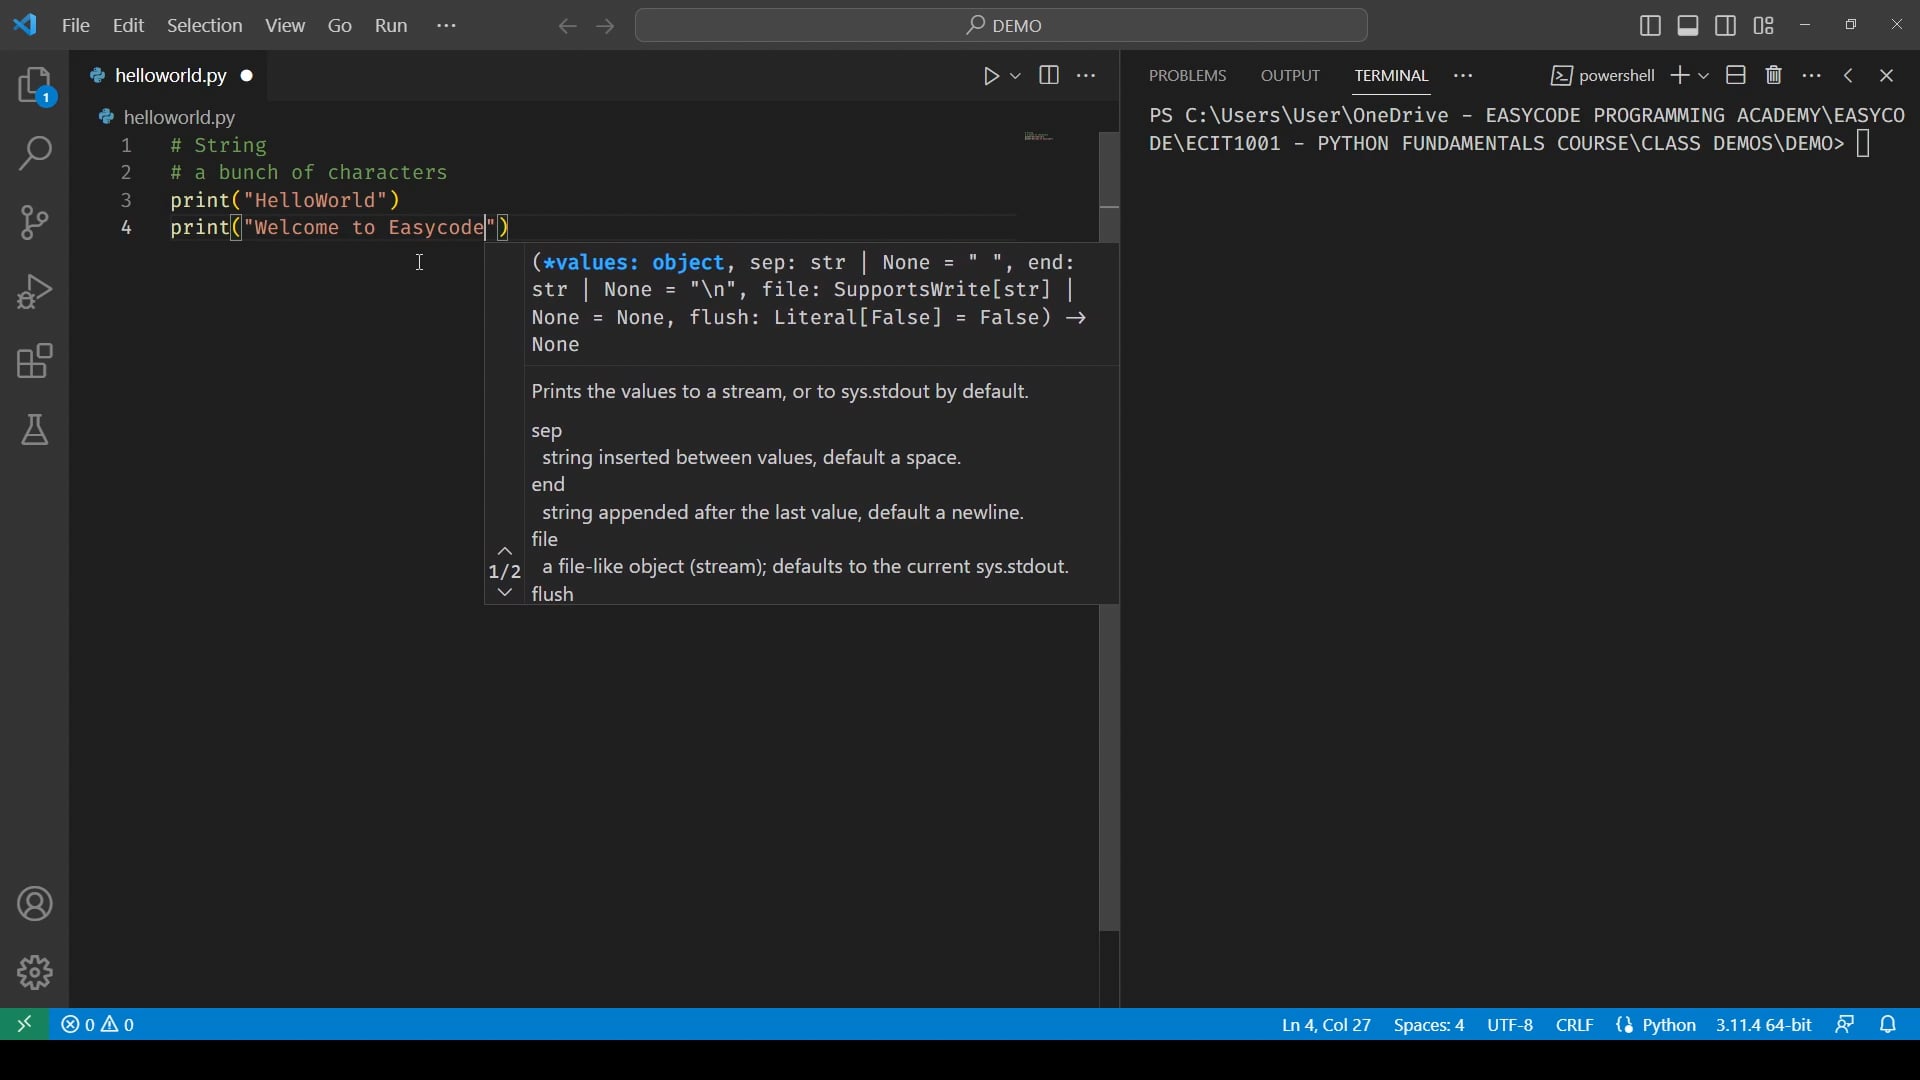
Task: Split the terminal pane
Action: pyautogui.click(x=1735, y=75)
